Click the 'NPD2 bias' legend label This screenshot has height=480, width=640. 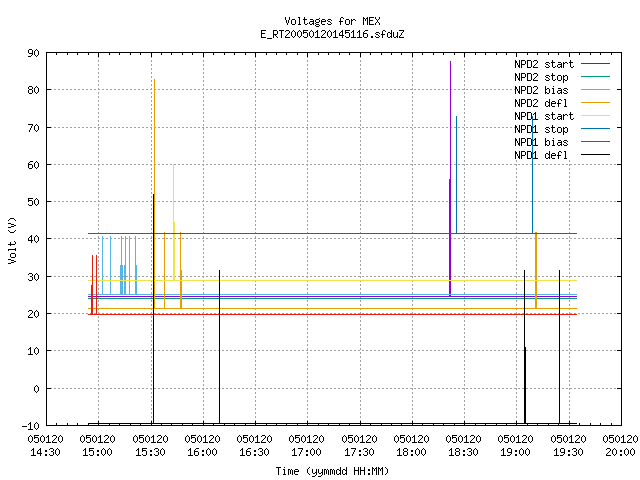pyautogui.click(x=541, y=90)
